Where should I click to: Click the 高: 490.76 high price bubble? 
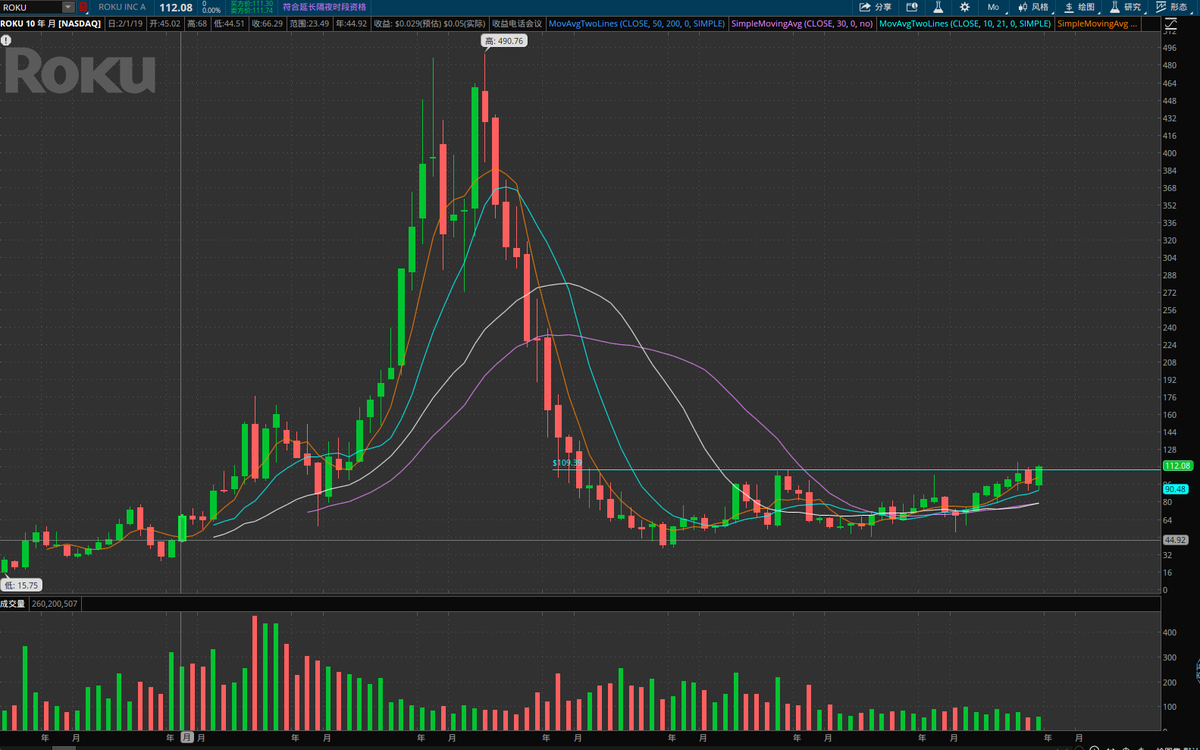pos(505,41)
